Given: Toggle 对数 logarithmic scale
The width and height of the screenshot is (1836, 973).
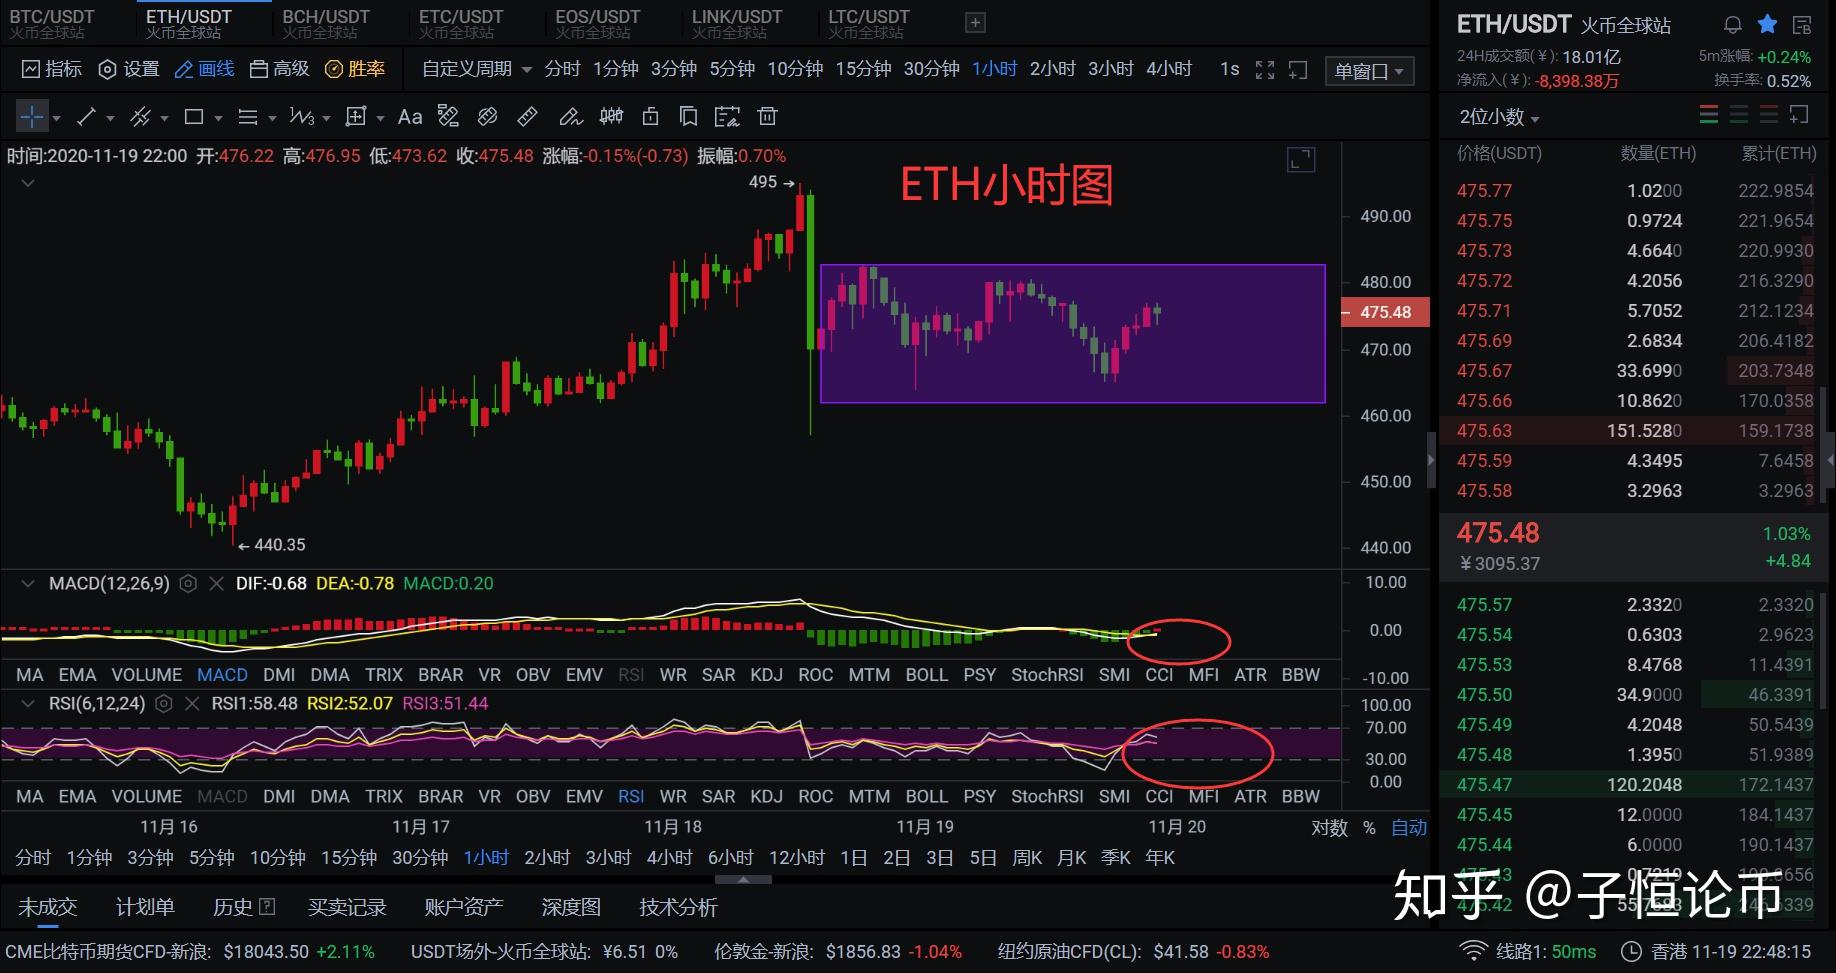Looking at the screenshot, I should (x=1329, y=828).
